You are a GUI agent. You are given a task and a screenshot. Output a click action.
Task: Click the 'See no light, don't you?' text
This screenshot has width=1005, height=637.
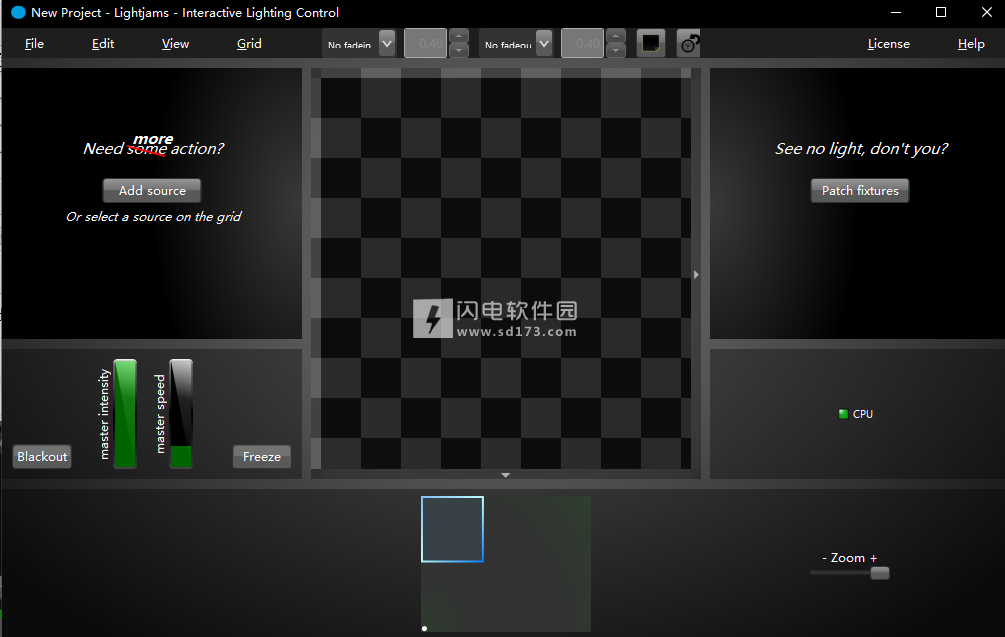coord(861,149)
